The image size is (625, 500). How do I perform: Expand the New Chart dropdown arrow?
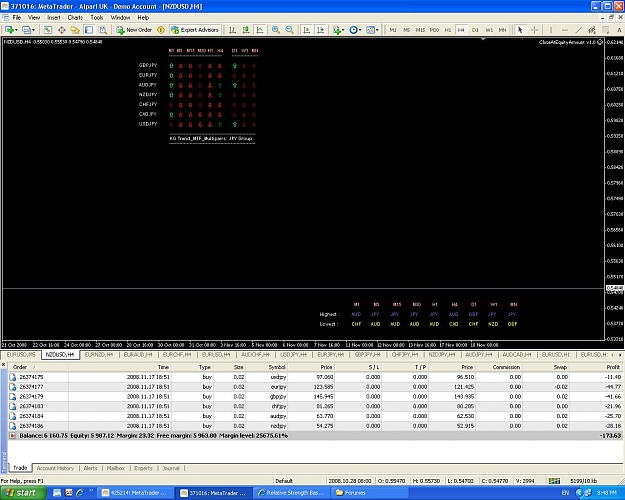tap(16, 30)
